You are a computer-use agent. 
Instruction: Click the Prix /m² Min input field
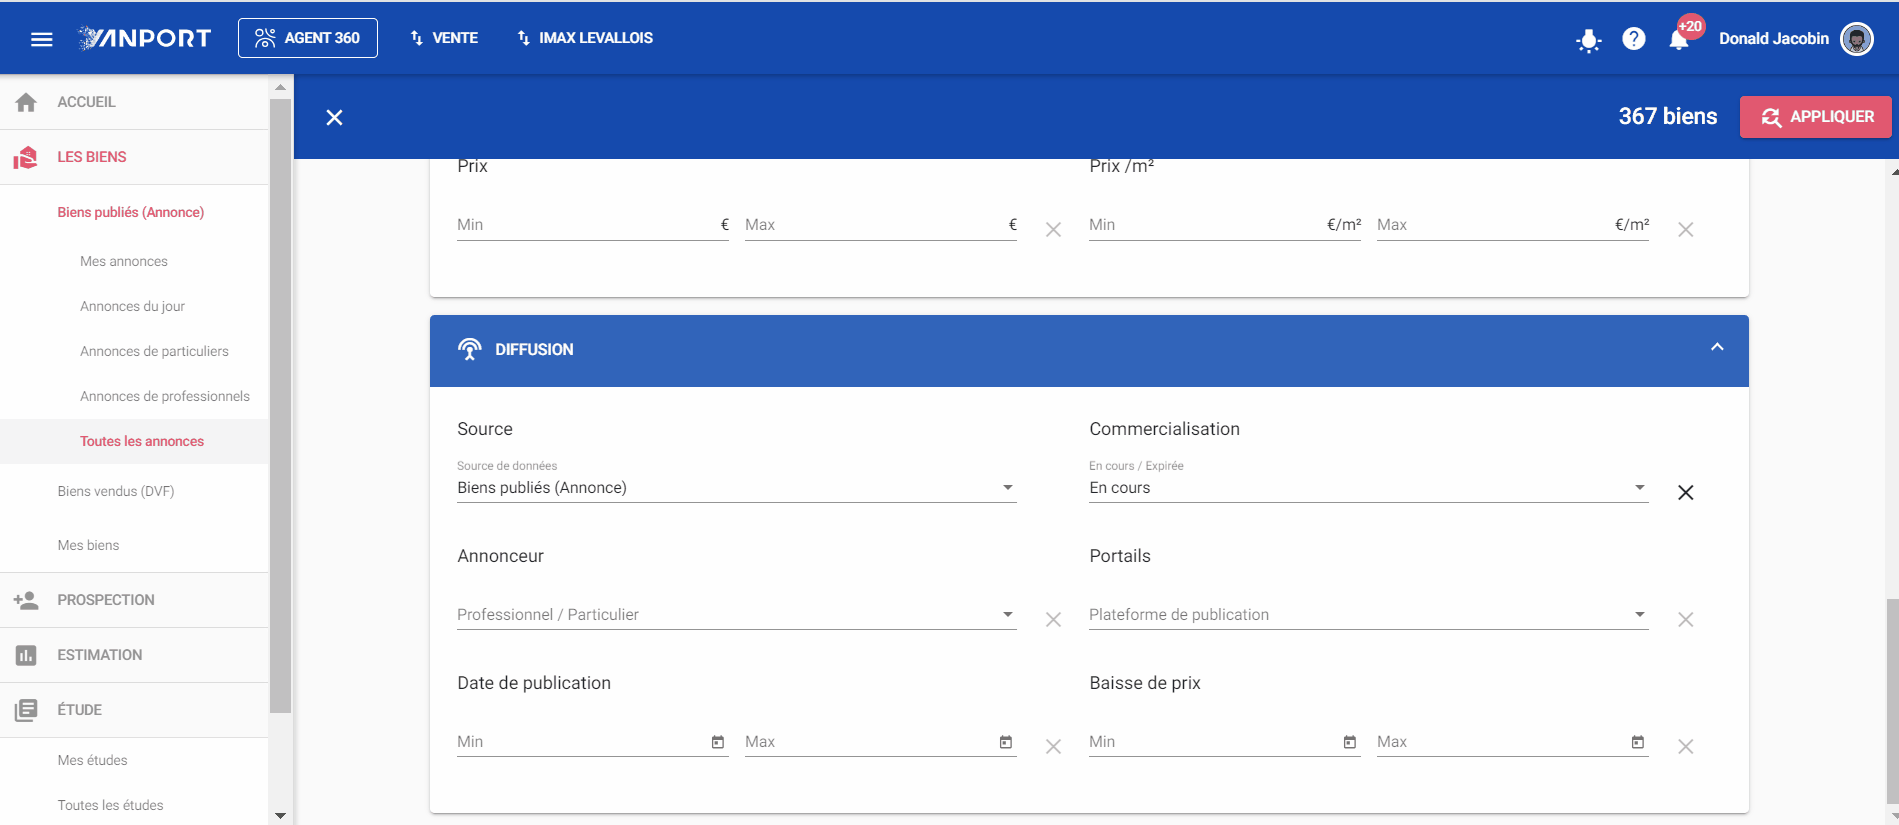[1225, 225]
